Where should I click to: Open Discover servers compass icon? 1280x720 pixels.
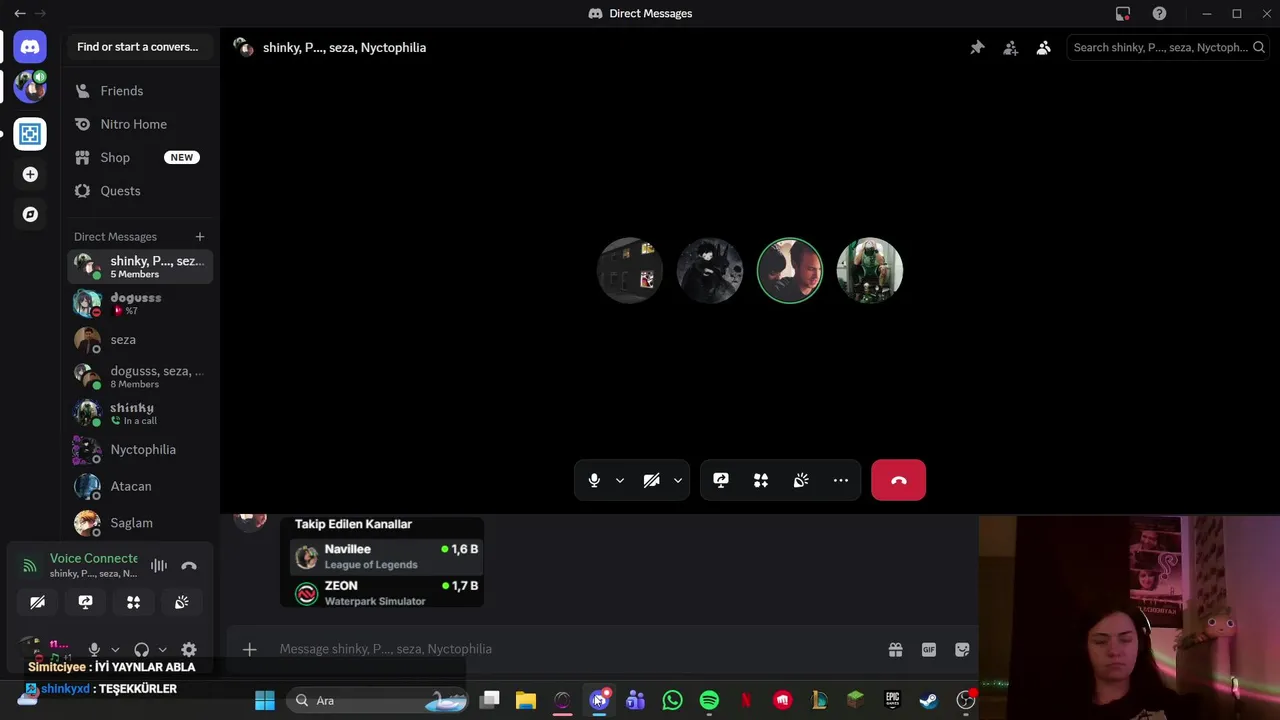pyautogui.click(x=30, y=214)
